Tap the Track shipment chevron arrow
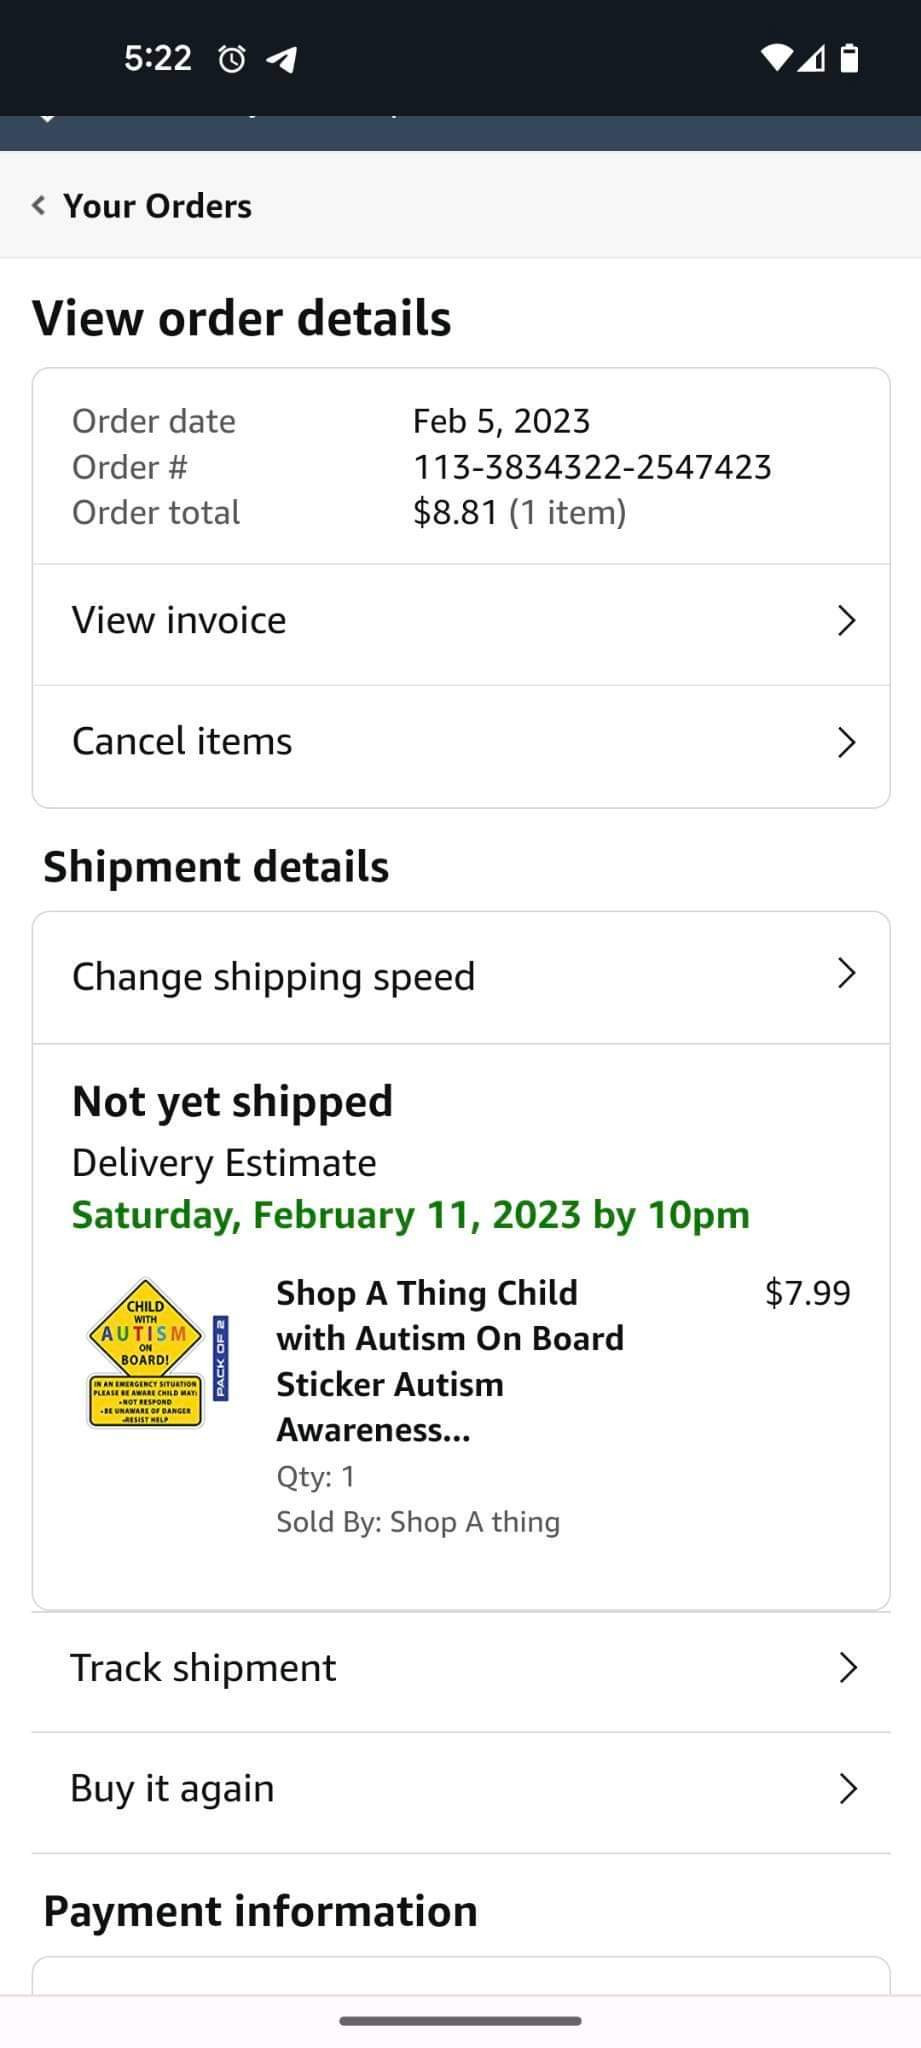This screenshot has height=2048, width=921. point(848,1667)
